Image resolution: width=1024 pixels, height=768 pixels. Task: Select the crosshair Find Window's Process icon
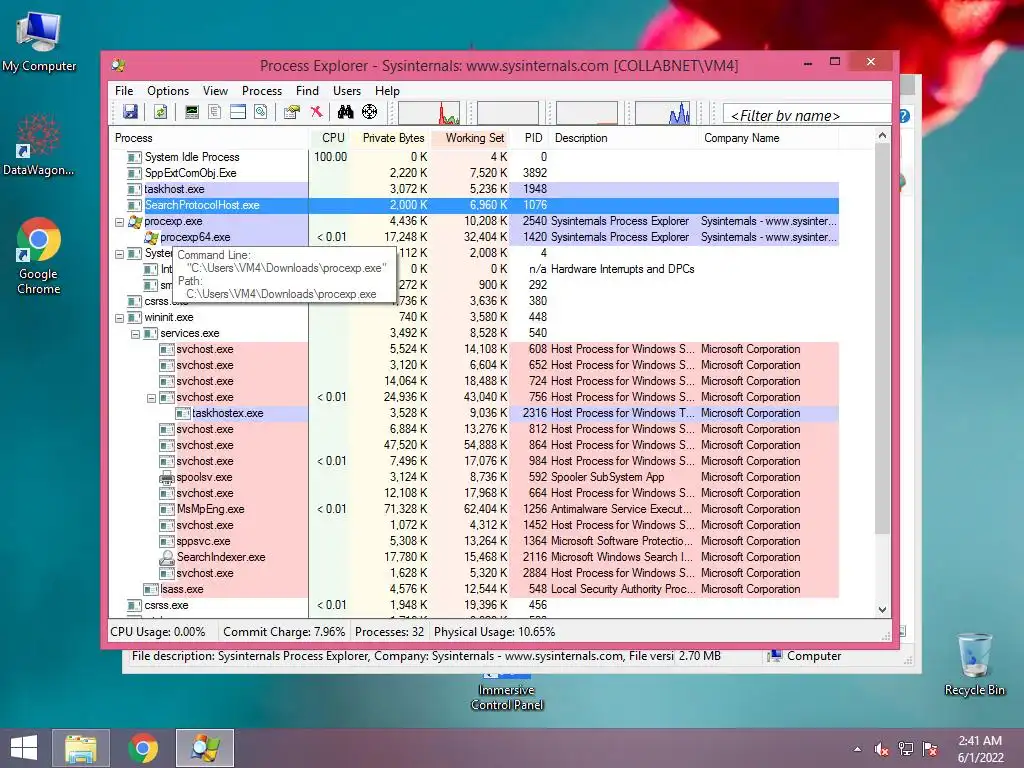[x=370, y=112]
